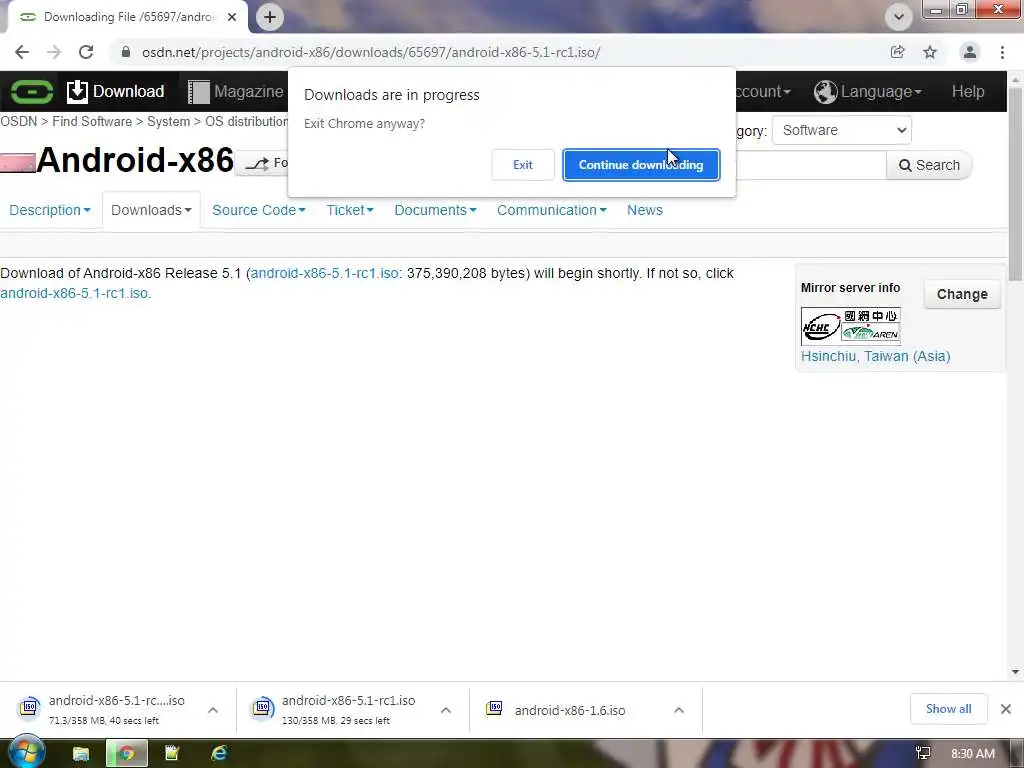Click System breadcrumb link
The image size is (1024, 768).
[x=168, y=121]
